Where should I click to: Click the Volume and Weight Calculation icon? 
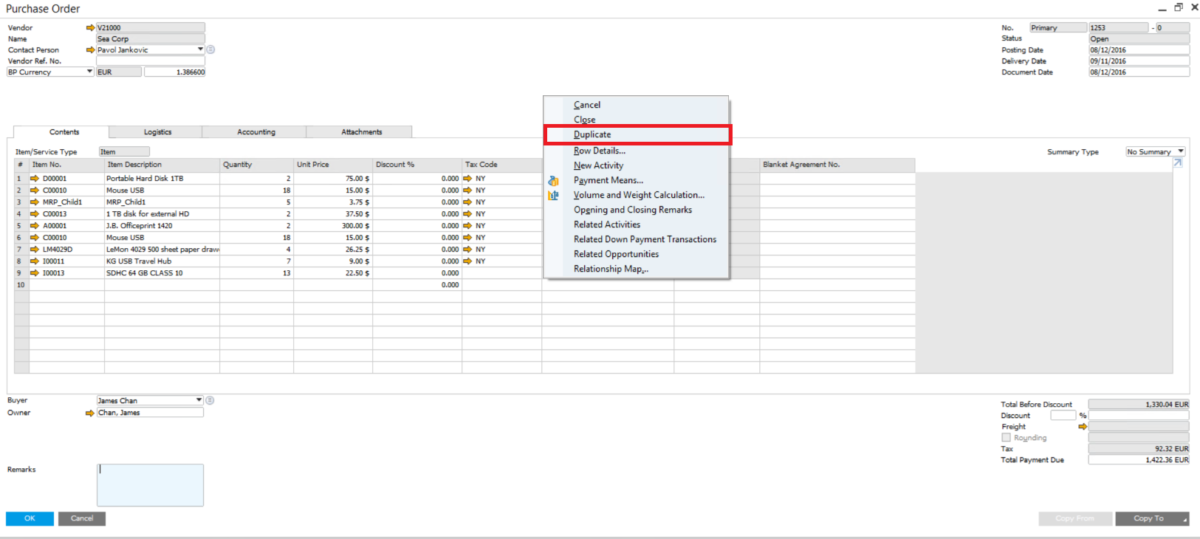(553, 195)
